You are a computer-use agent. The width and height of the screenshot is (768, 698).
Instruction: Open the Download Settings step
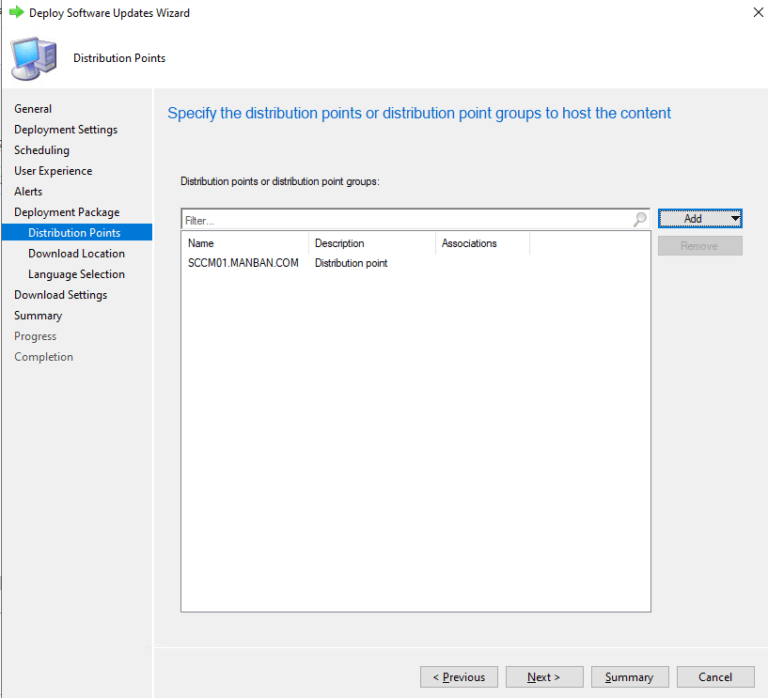tap(60, 295)
